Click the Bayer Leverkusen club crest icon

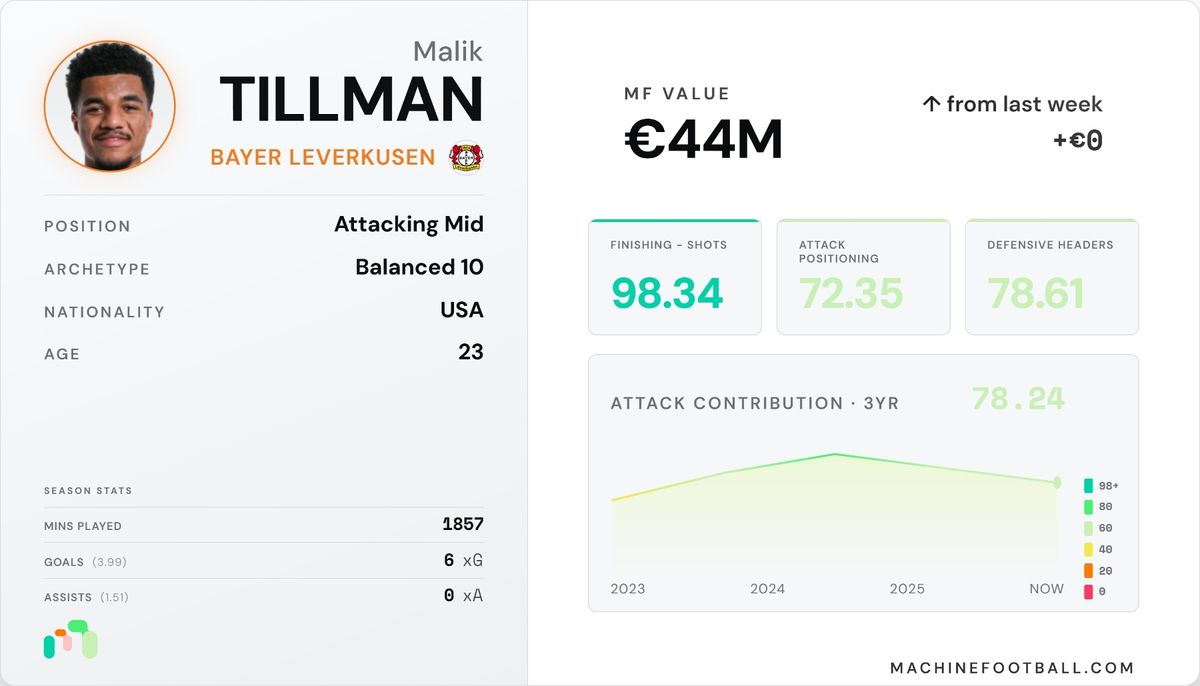466,157
